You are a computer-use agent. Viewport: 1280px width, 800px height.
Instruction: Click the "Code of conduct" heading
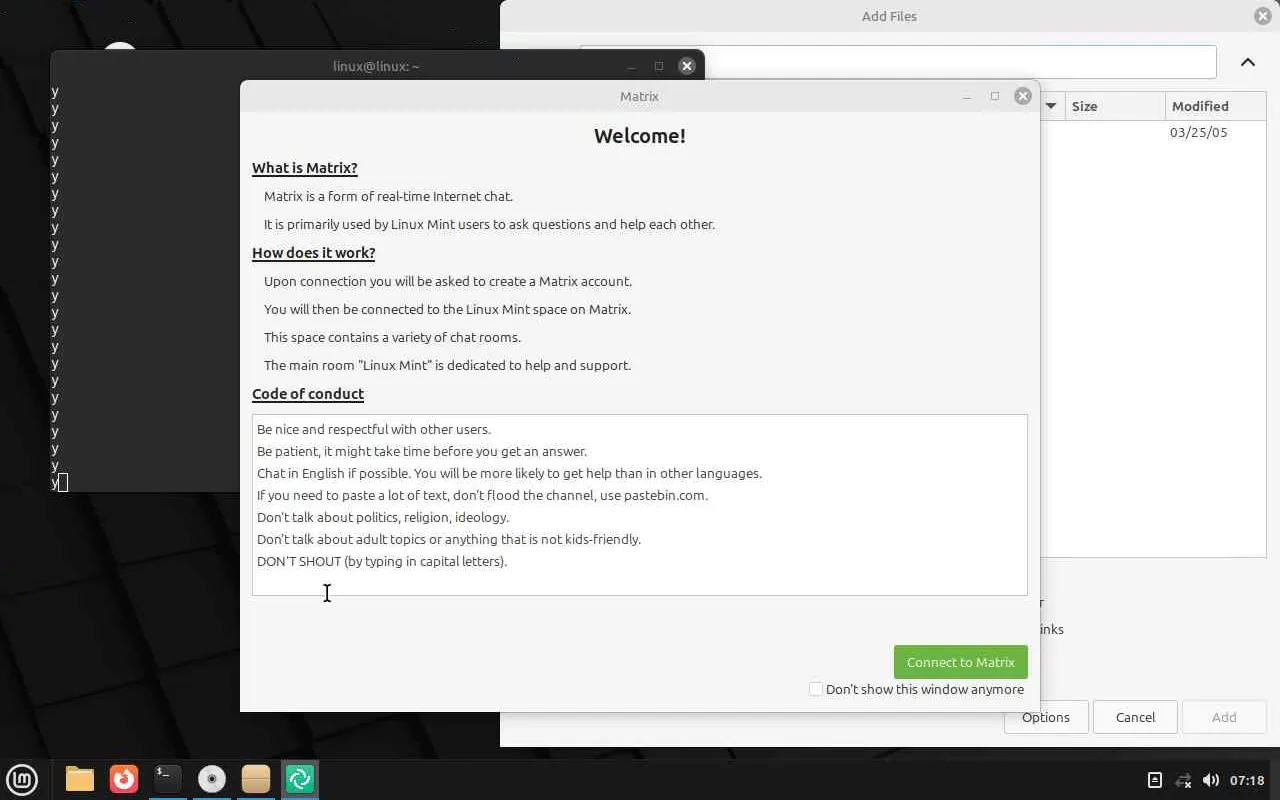[x=308, y=394]
